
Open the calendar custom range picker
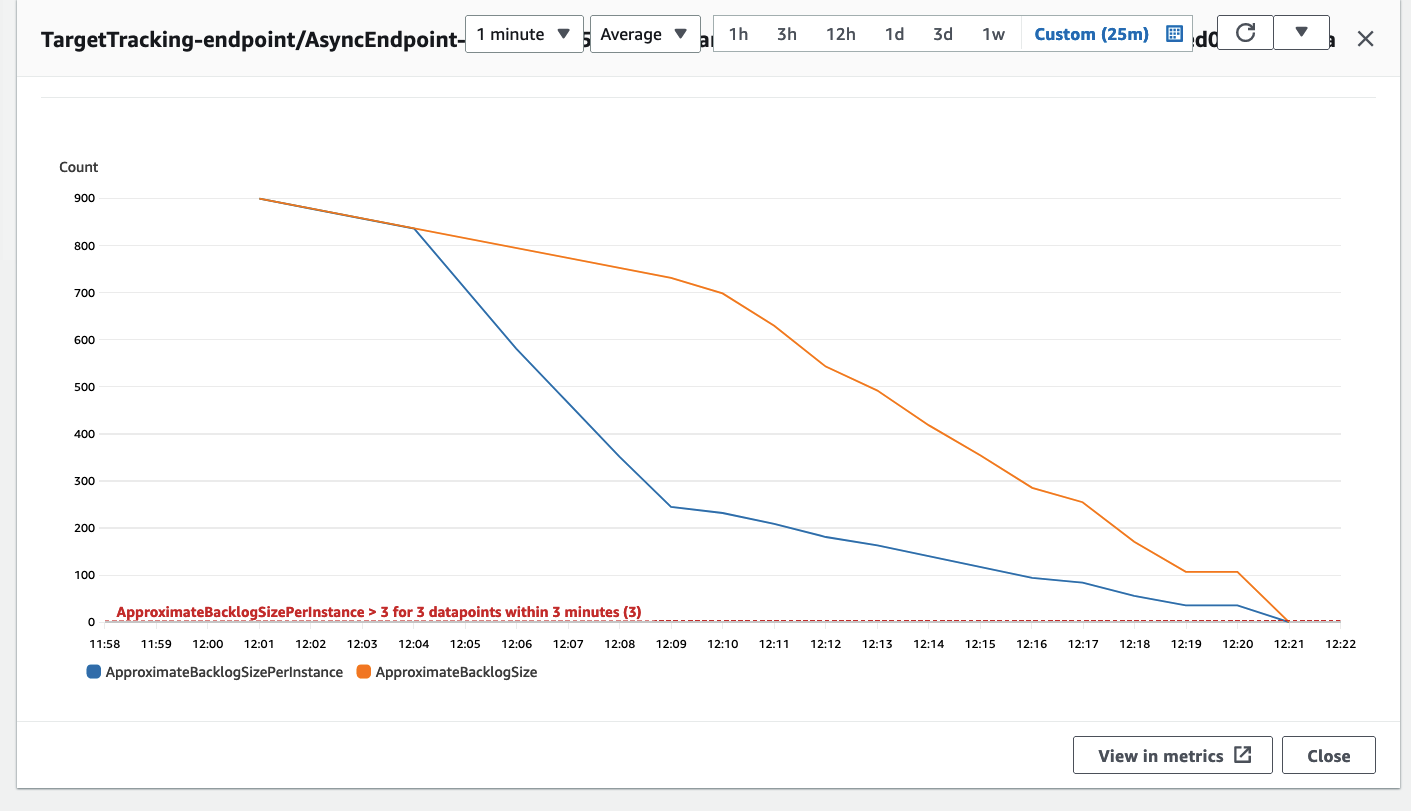click(x=1175, y=34)
